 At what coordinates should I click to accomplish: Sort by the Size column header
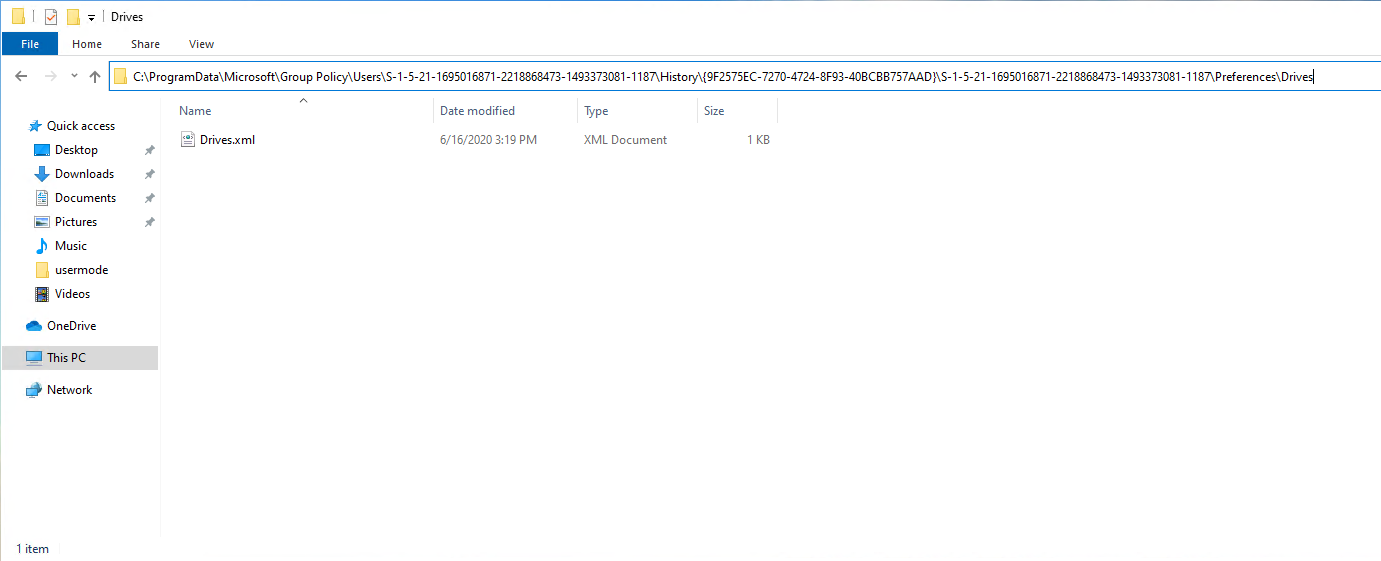(714, 111)
